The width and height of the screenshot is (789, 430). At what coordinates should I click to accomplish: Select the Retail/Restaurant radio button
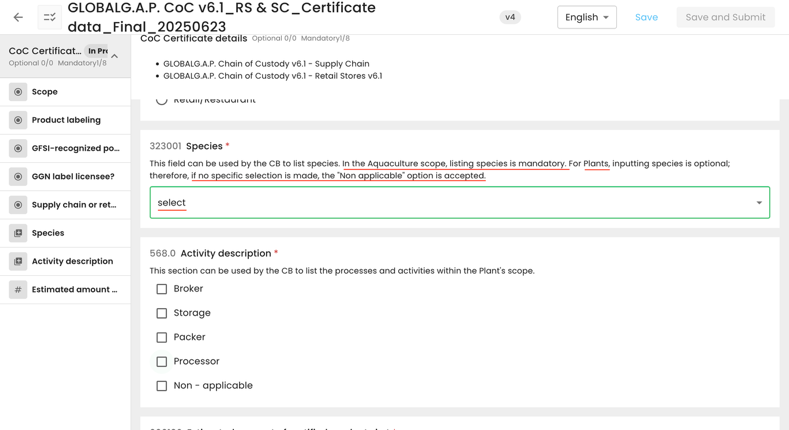pyautogui.click(x=162, y=100)
